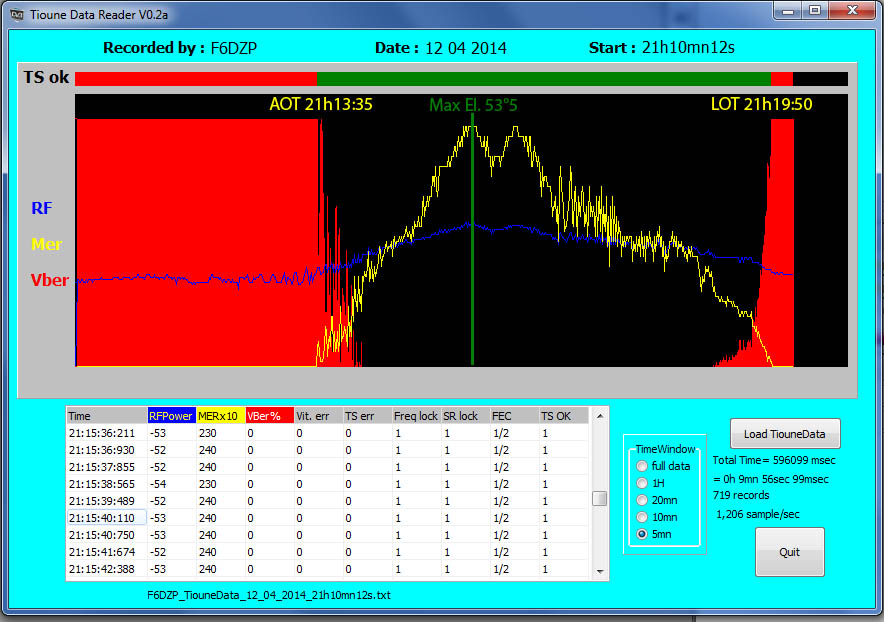Viewport: 884px width, 622px height.
Task: Click the Load TiouneData button
Action: point(785,434)
